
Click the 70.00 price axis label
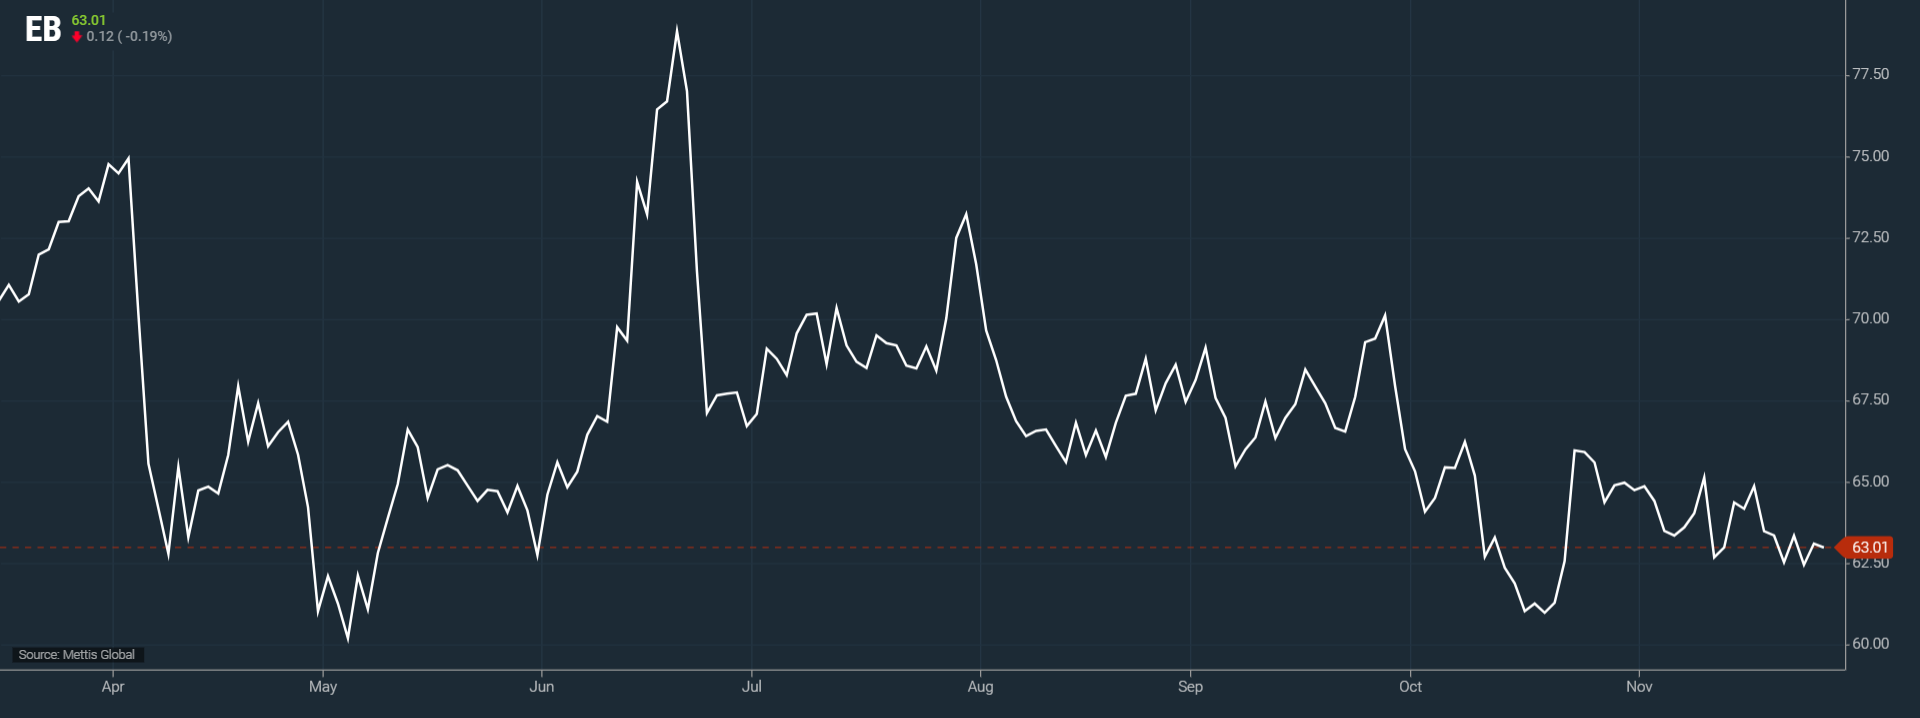point(1870,318)
